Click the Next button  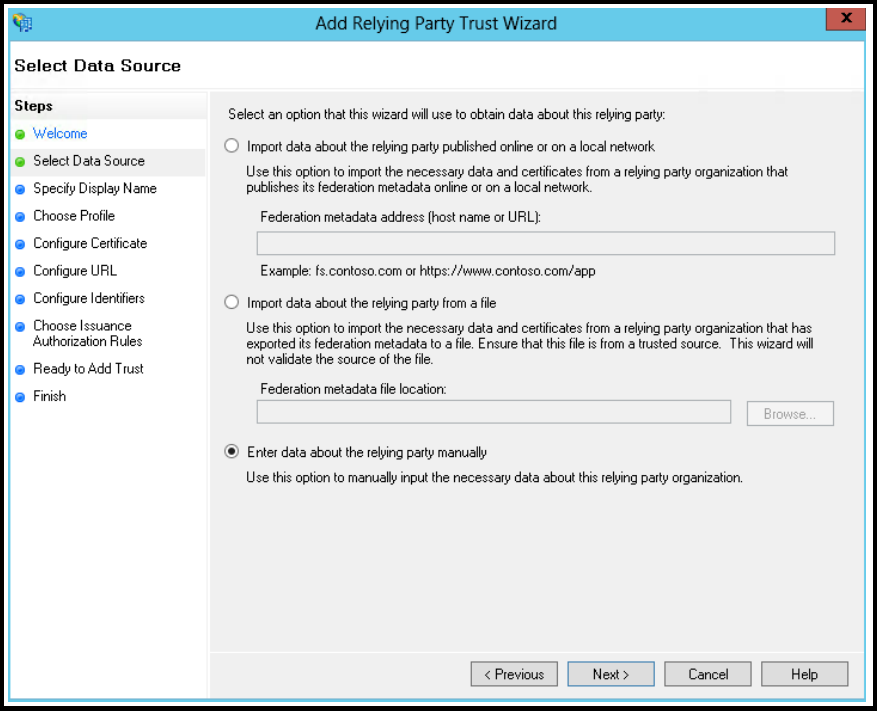611,674
